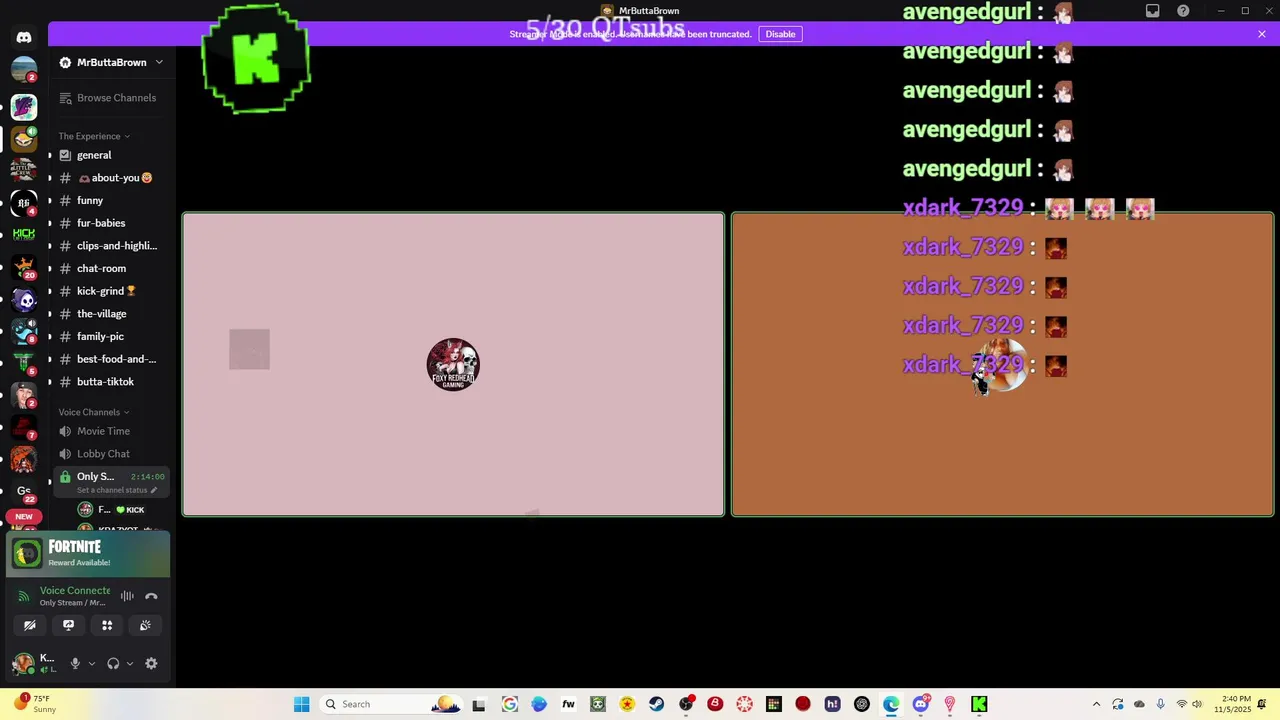Open headphone output options arrow
Screen dimensions: 1280x720
point(130,663)
